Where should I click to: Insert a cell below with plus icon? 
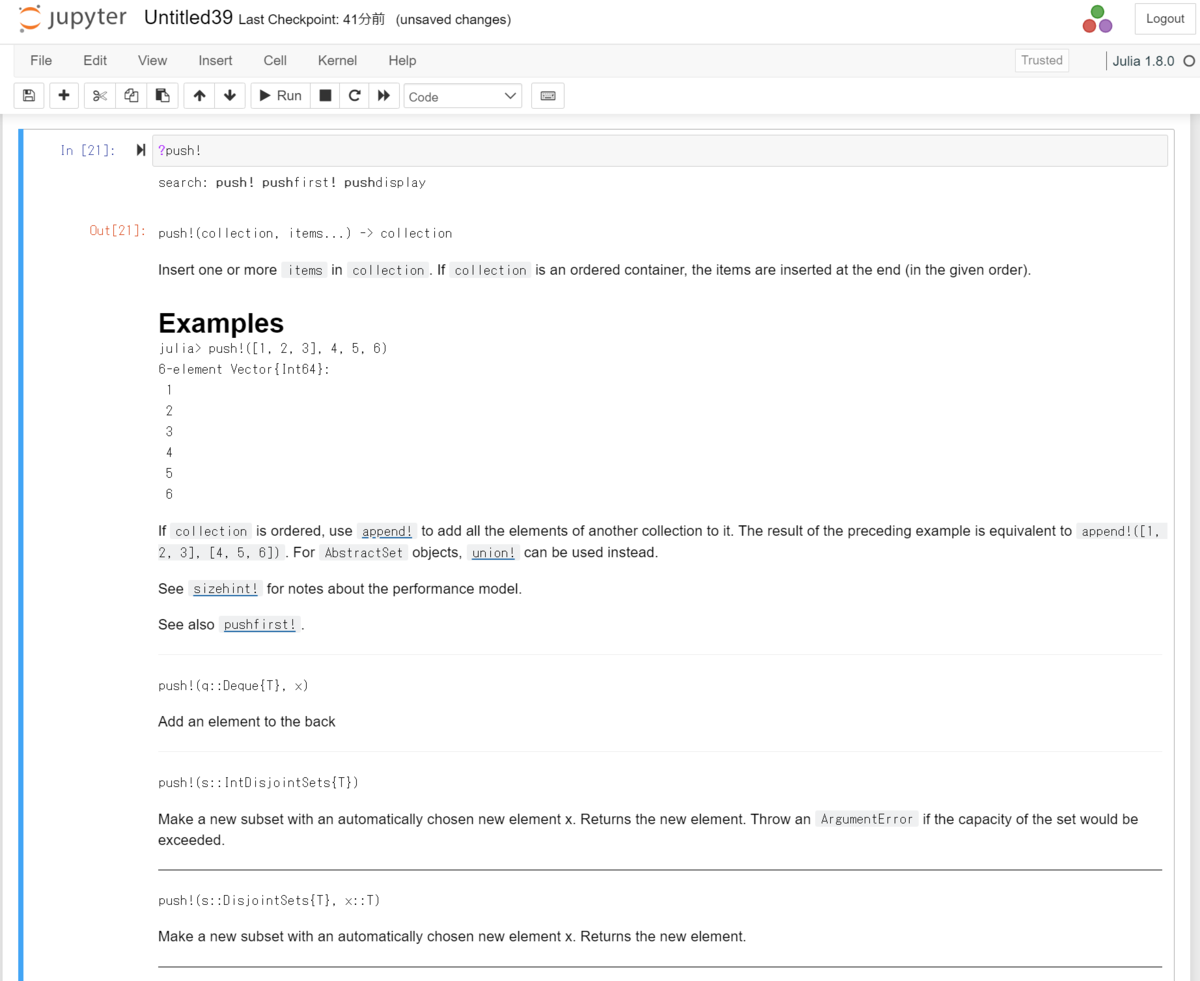click(64, 96)
